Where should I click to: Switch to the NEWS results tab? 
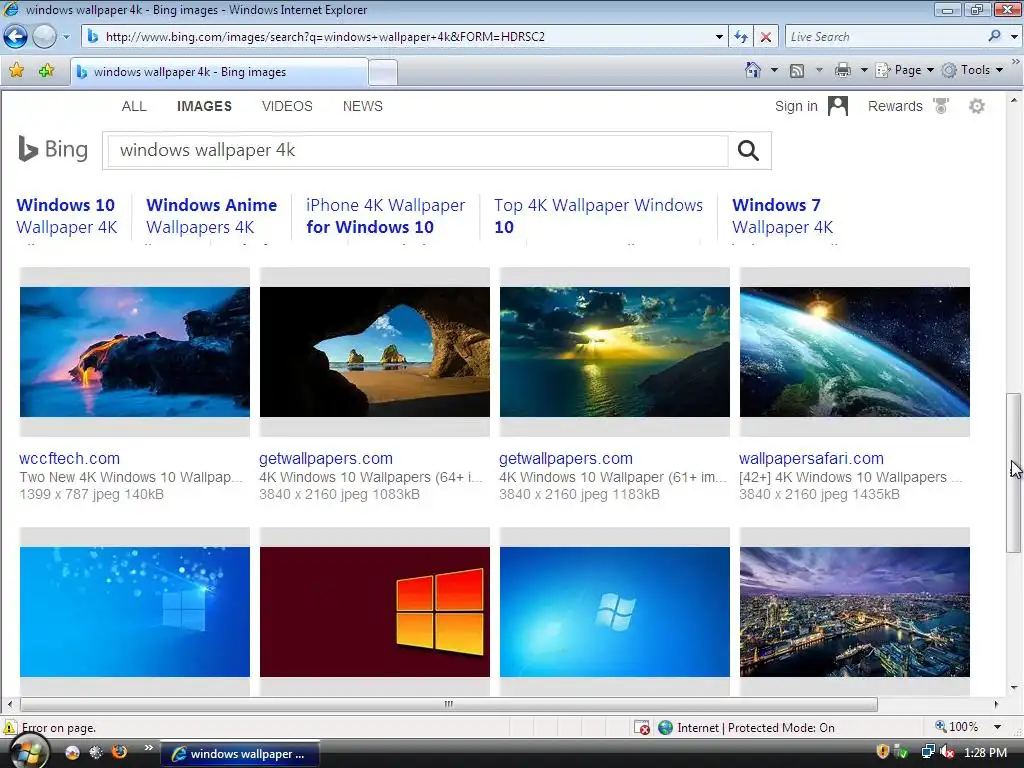(x=362, y=106)
